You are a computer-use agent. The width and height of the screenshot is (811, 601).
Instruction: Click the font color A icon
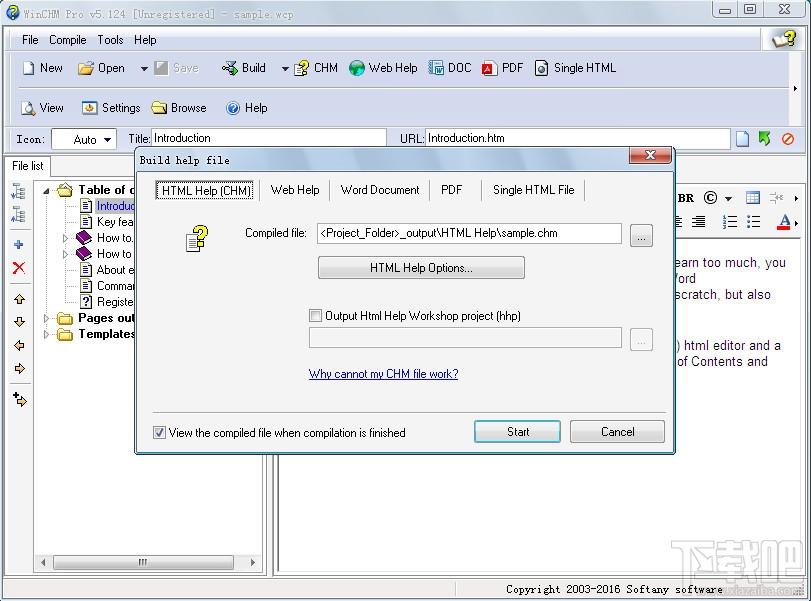tap(785, 222)
